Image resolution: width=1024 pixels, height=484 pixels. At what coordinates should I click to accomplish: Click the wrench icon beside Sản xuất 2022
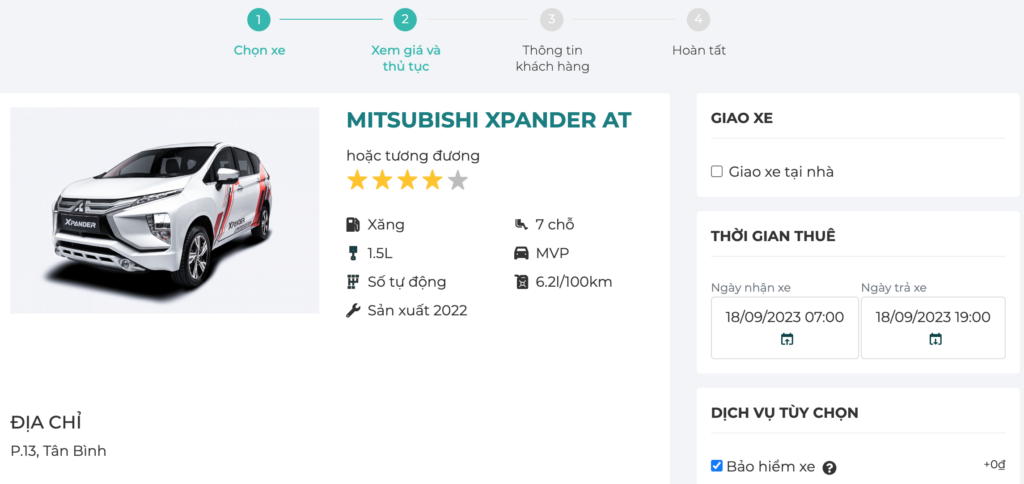click(x=353, y=310)
